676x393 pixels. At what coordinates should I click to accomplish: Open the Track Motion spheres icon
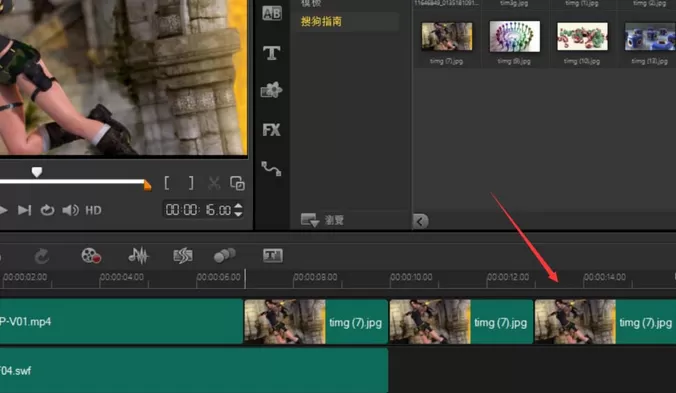coord(225,255)
